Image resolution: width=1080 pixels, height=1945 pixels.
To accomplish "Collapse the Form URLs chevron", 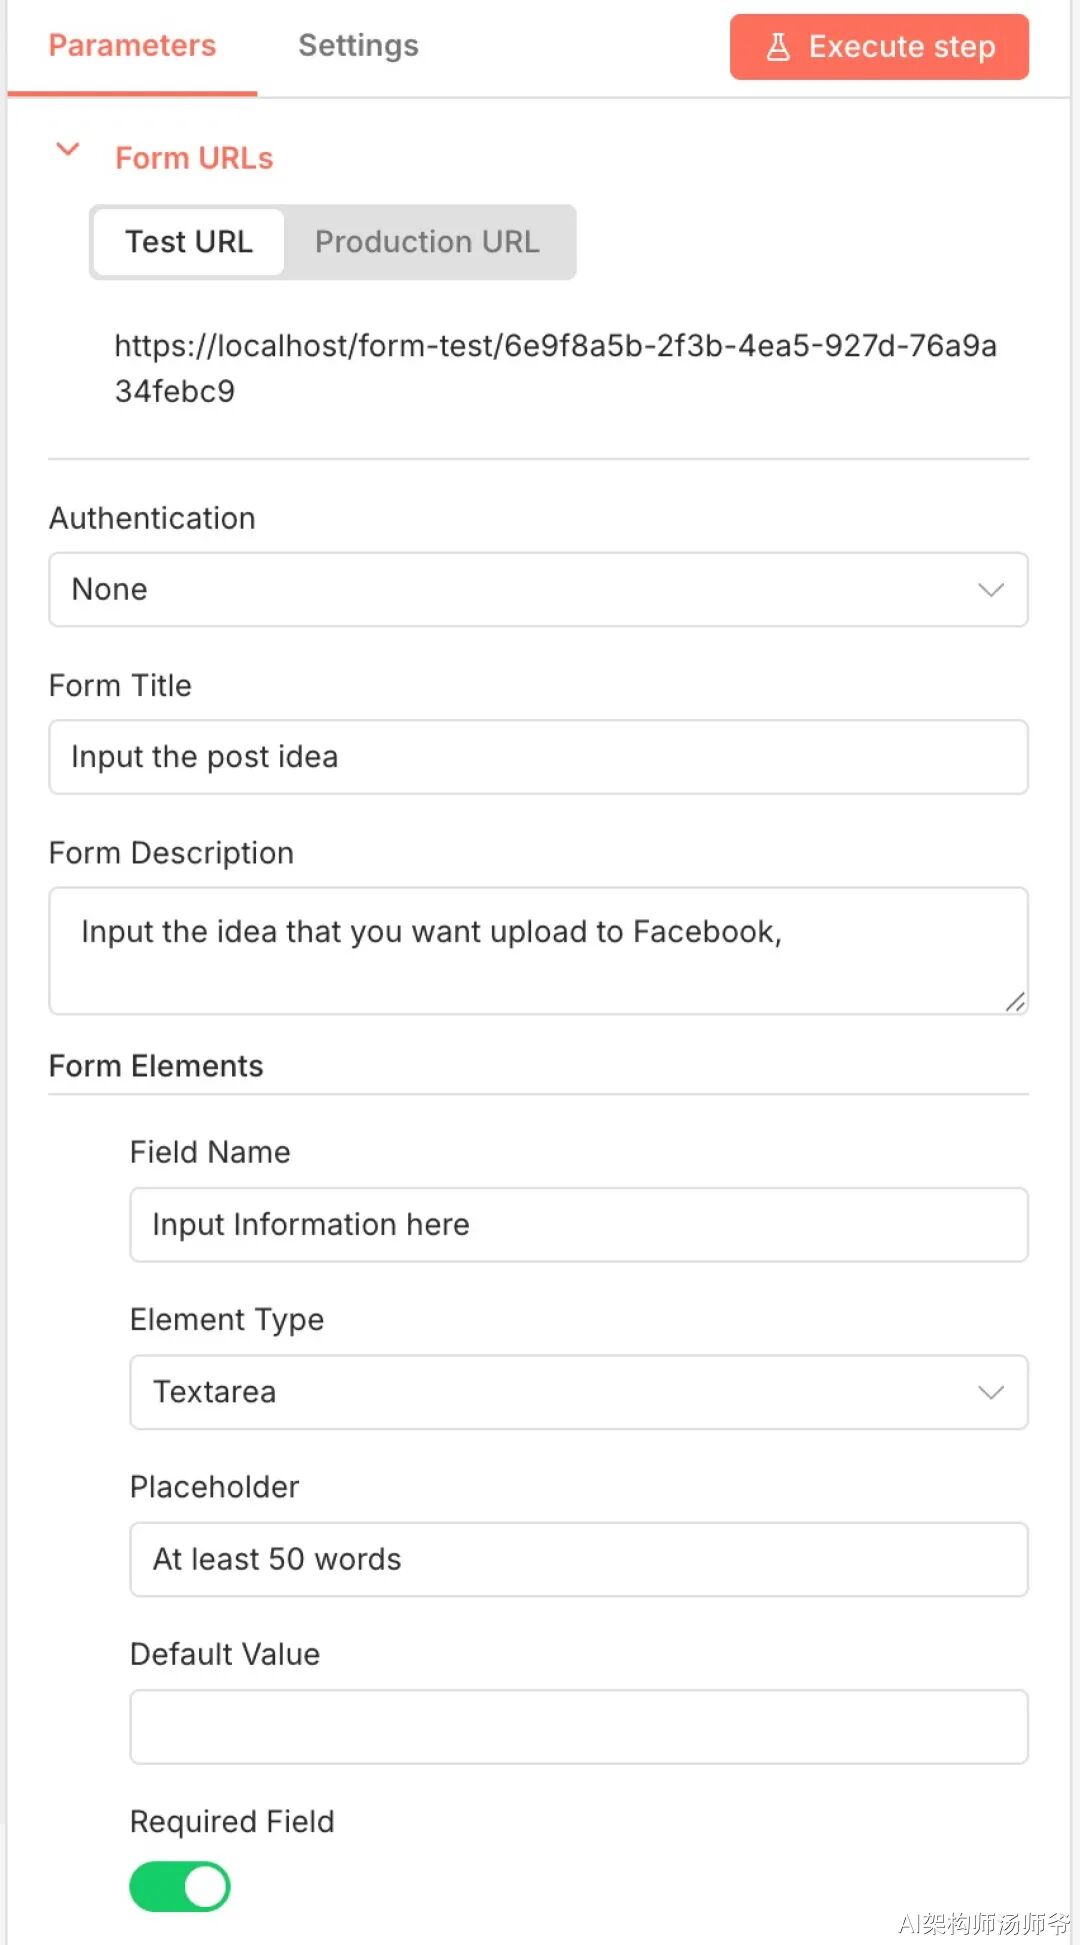I will click(x=68, y=151).
